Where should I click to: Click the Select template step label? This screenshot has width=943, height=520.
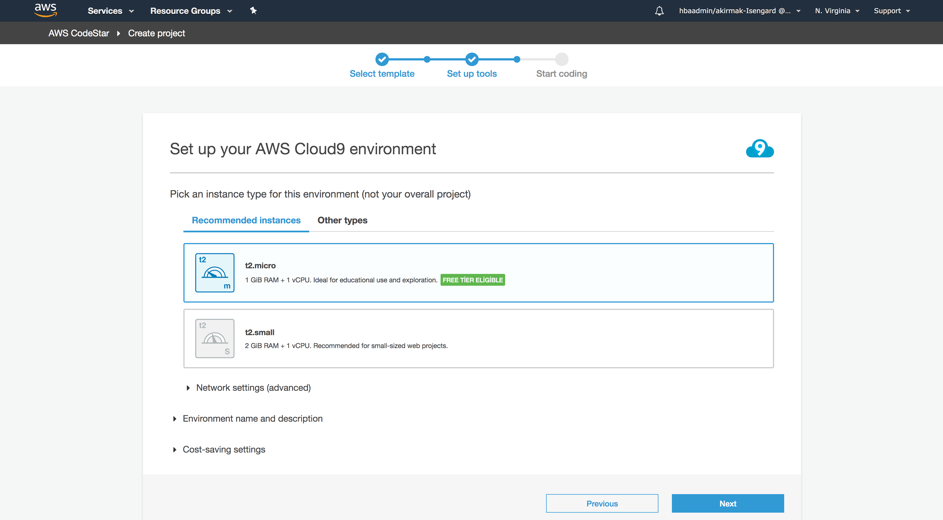(382, 73)
